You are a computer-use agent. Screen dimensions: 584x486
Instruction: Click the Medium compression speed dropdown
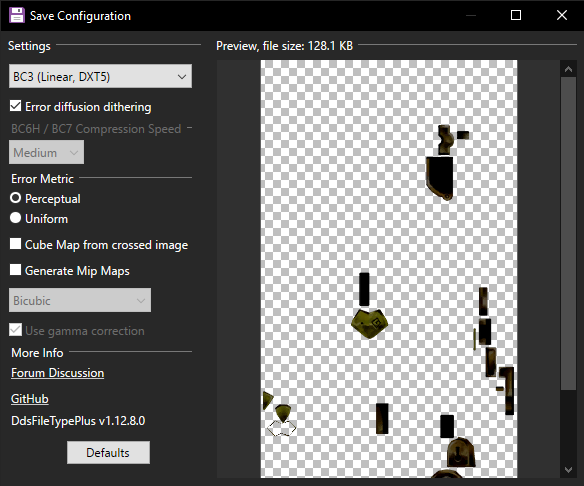(47, 152)
